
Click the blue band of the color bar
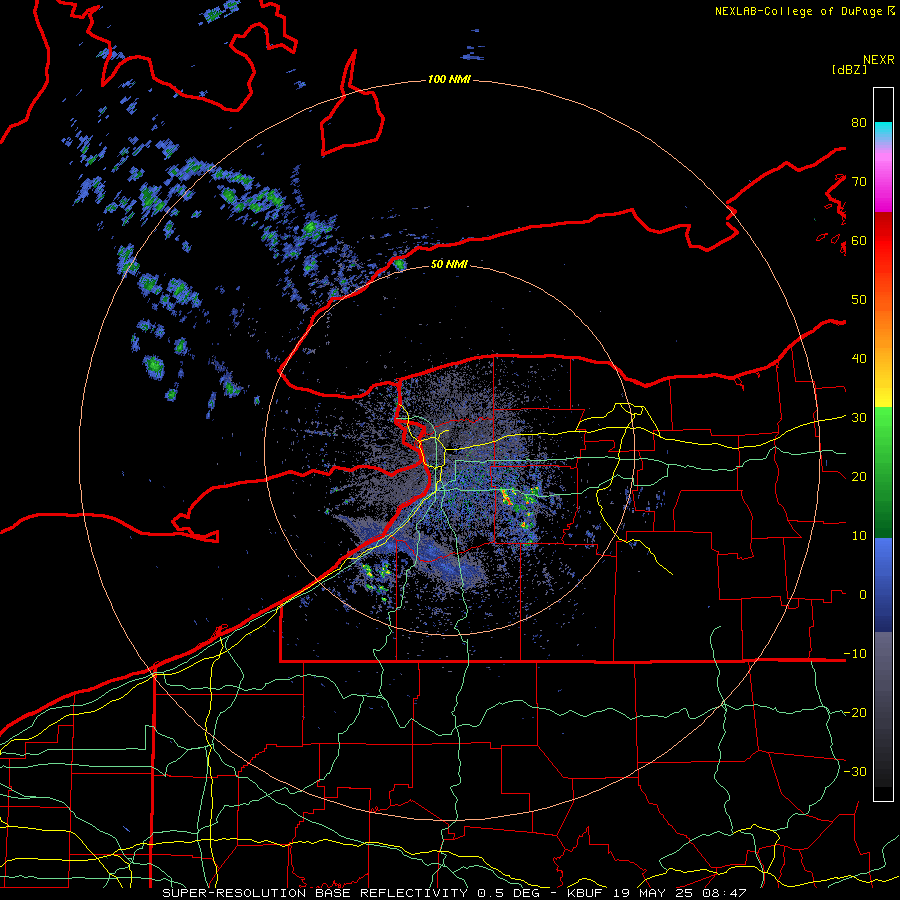(x=883, y=585)
